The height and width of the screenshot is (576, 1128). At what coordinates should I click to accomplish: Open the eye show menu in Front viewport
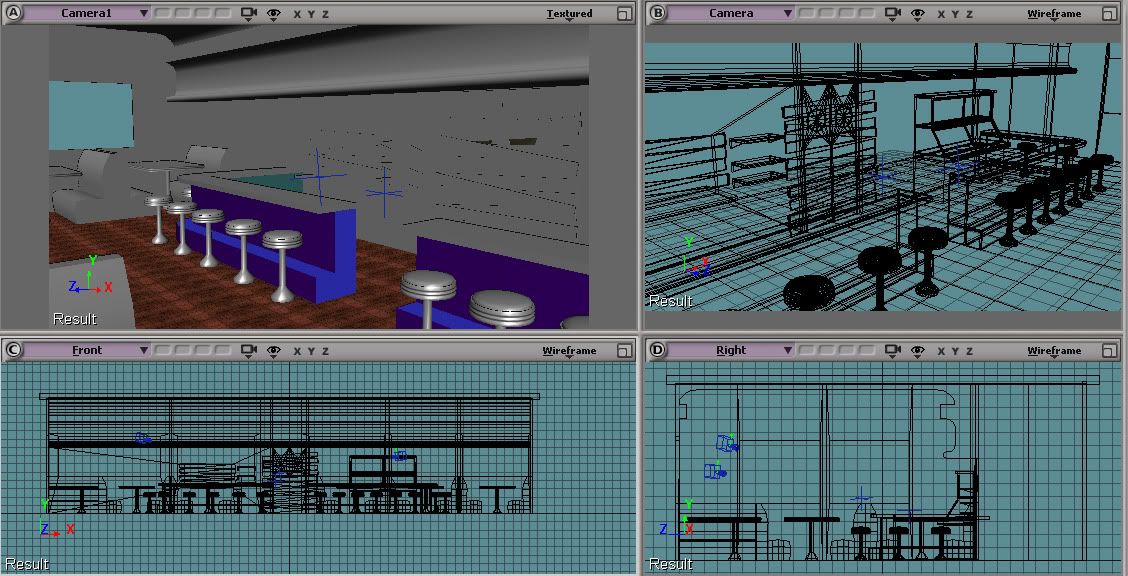(273, 350)
